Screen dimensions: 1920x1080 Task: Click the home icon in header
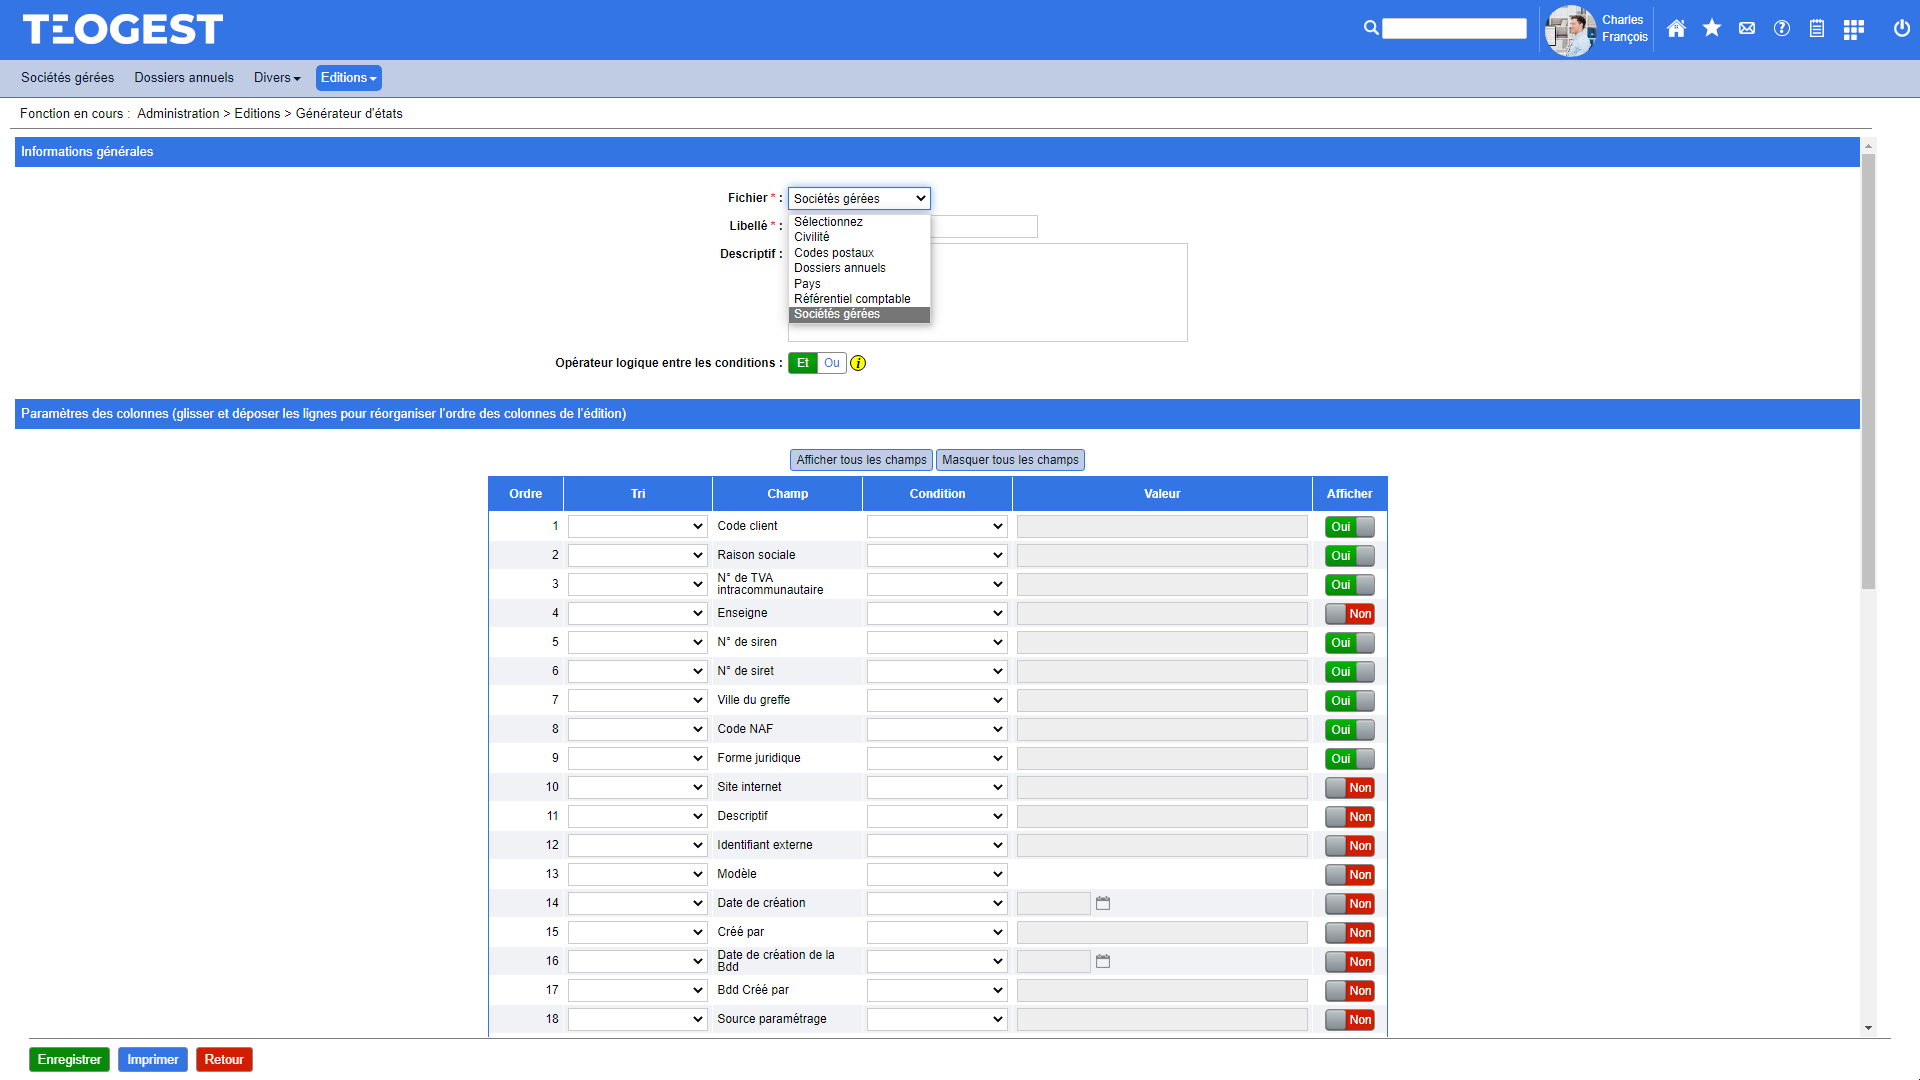(x=1677, y=29)
